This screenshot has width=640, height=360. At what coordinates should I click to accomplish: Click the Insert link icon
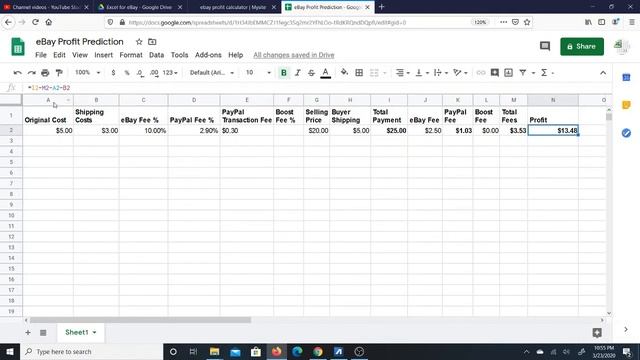click(x=481, y=73)
